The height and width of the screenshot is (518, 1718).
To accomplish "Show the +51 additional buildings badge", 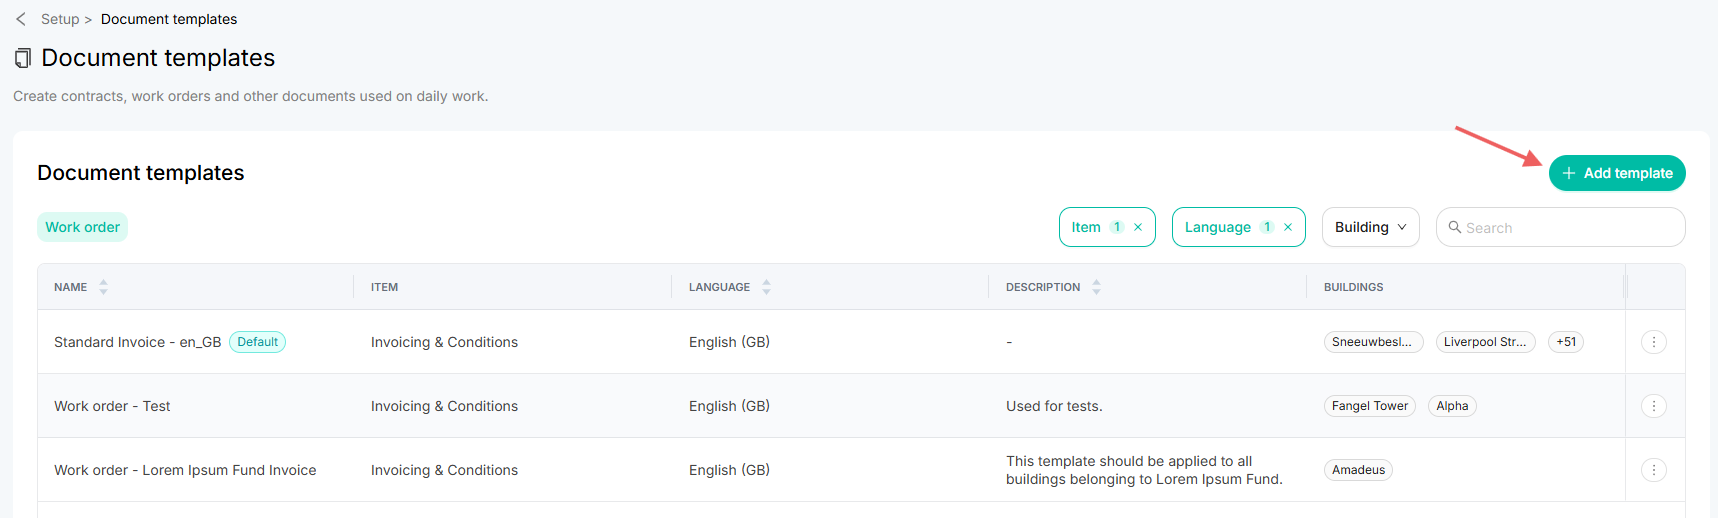I will click(1566, 342).
